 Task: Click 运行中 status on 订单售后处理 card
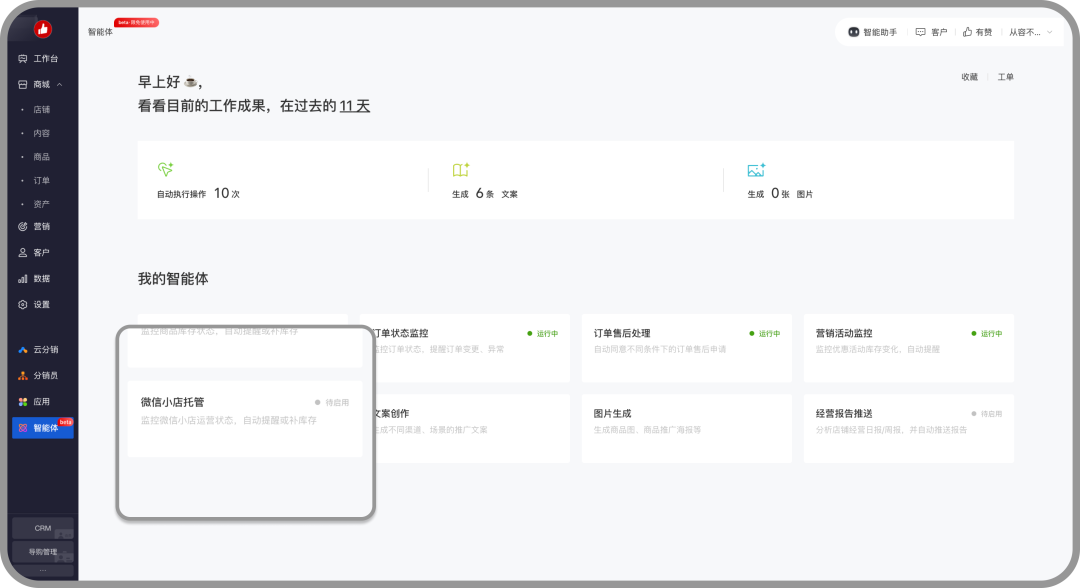[765, 333]
